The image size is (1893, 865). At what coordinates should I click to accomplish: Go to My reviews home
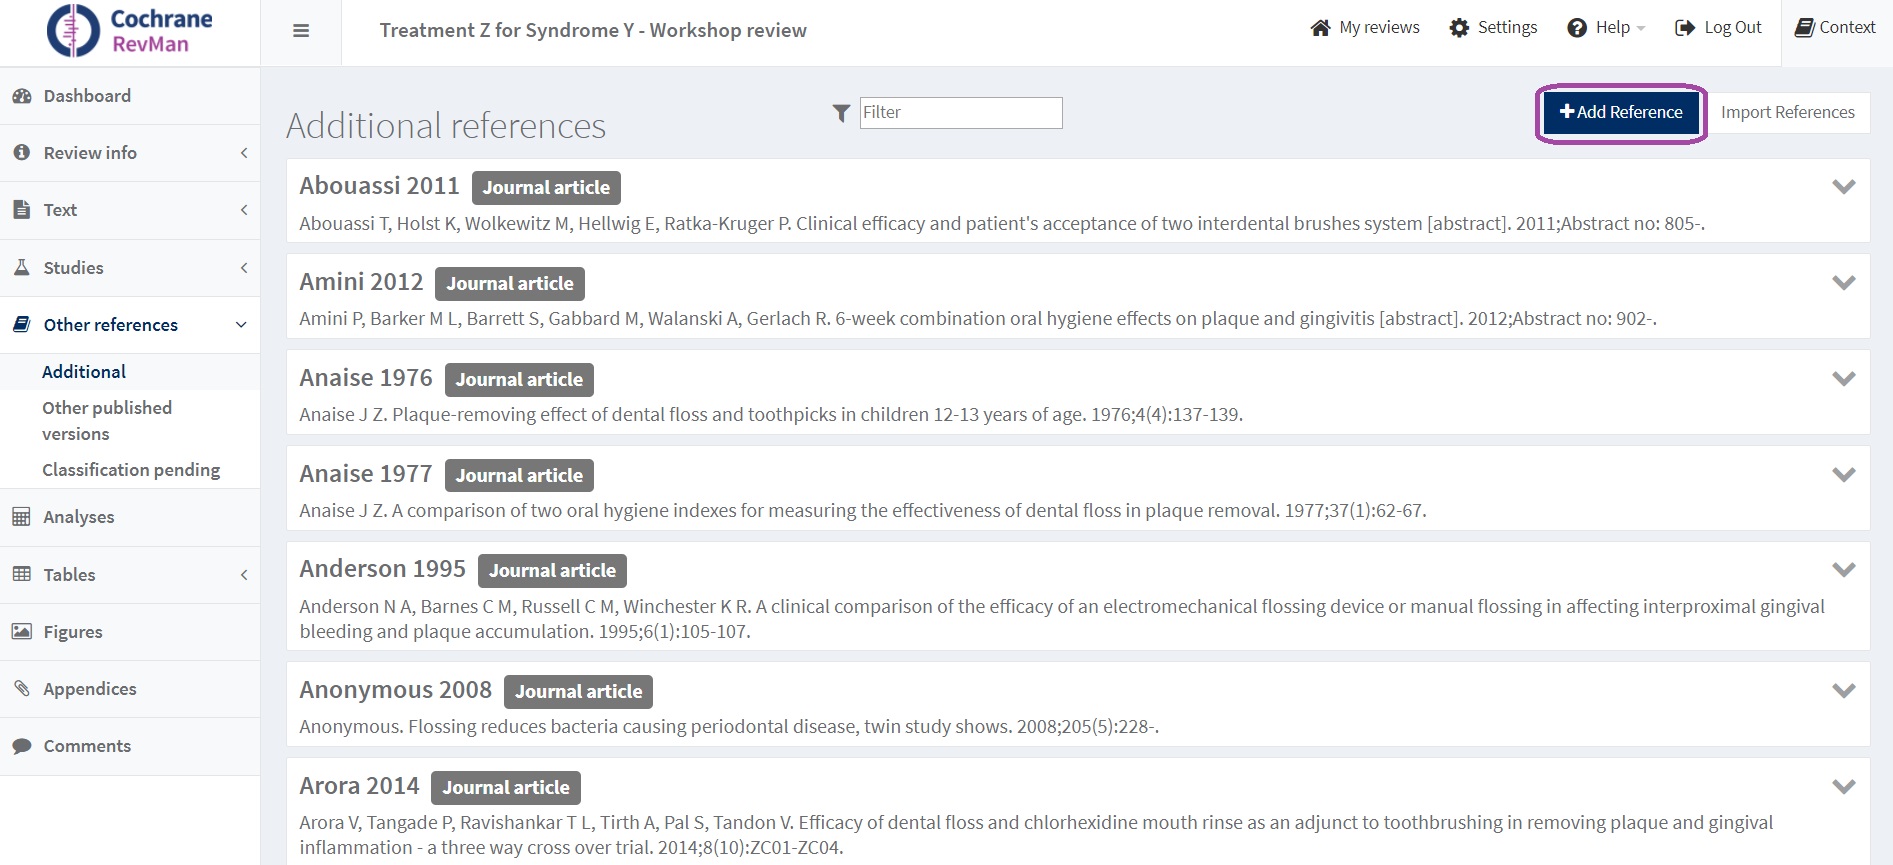1365,28
